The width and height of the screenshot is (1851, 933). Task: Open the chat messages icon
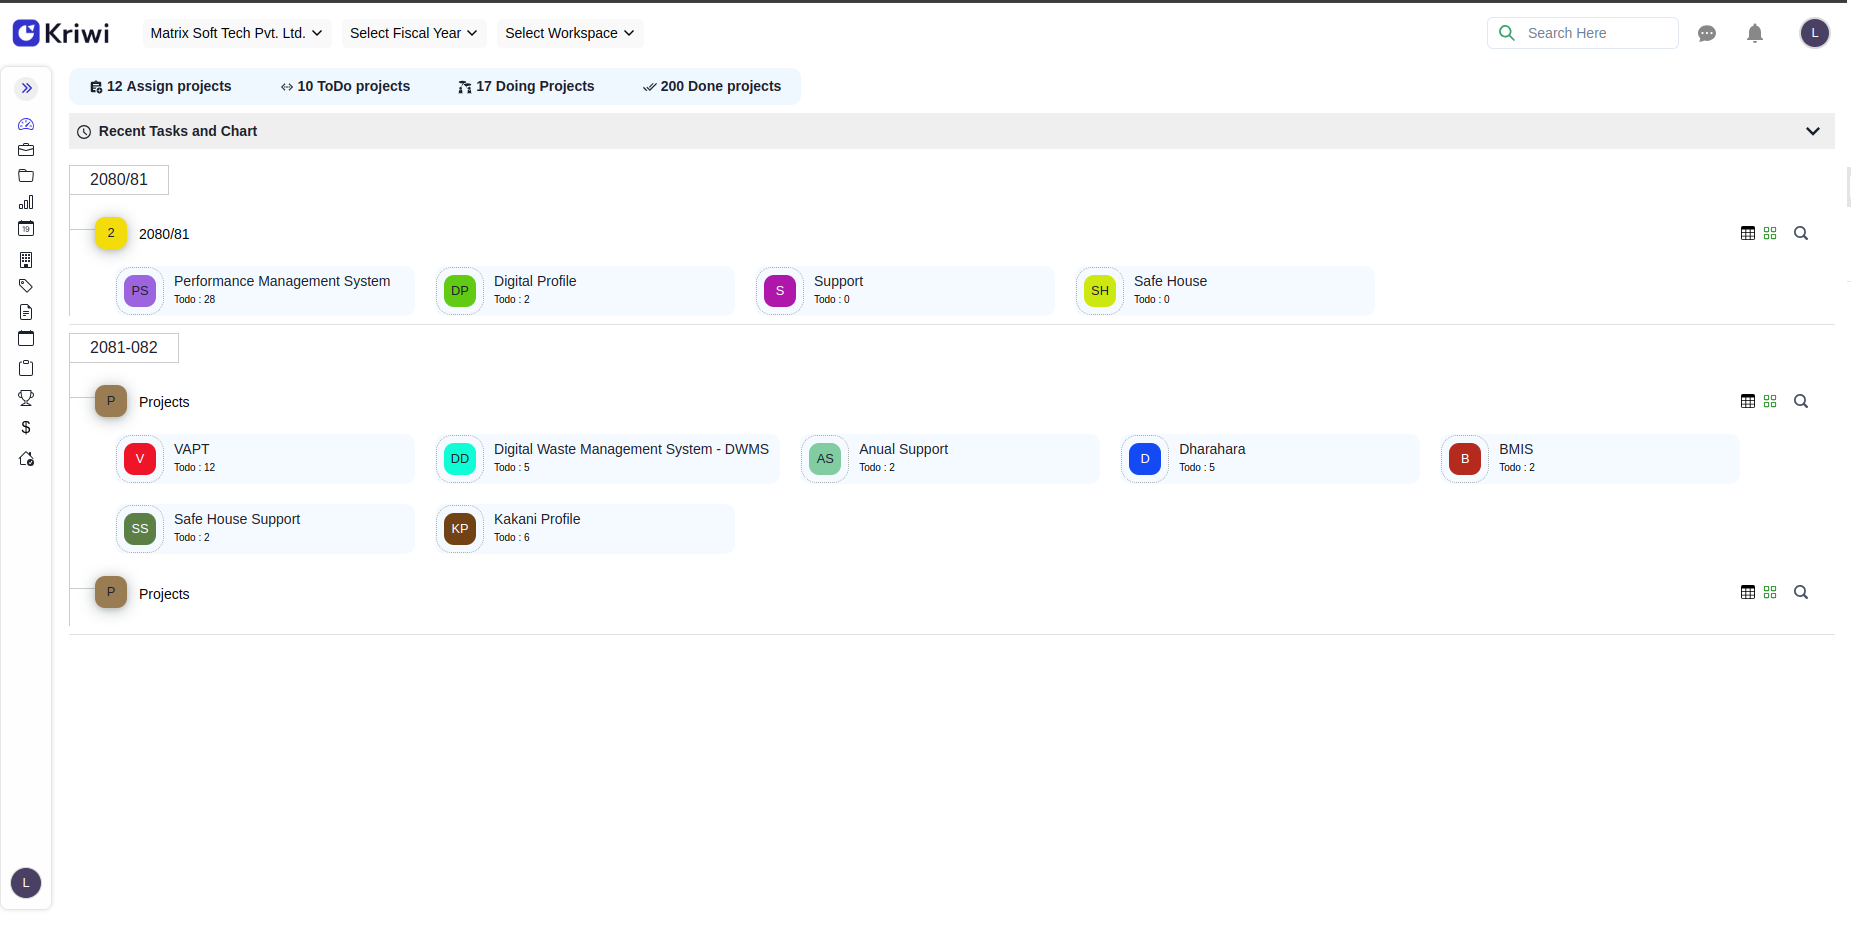click(x=1707, y=34)
